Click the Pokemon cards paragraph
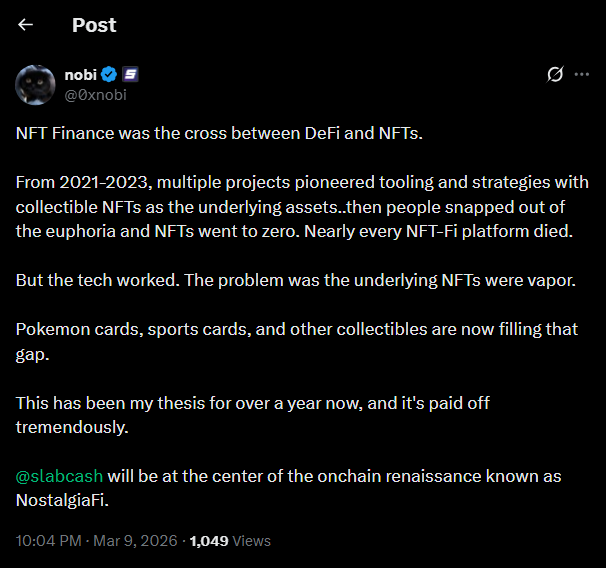Viewport: 606px width, 568px height. tap(296, 329)
